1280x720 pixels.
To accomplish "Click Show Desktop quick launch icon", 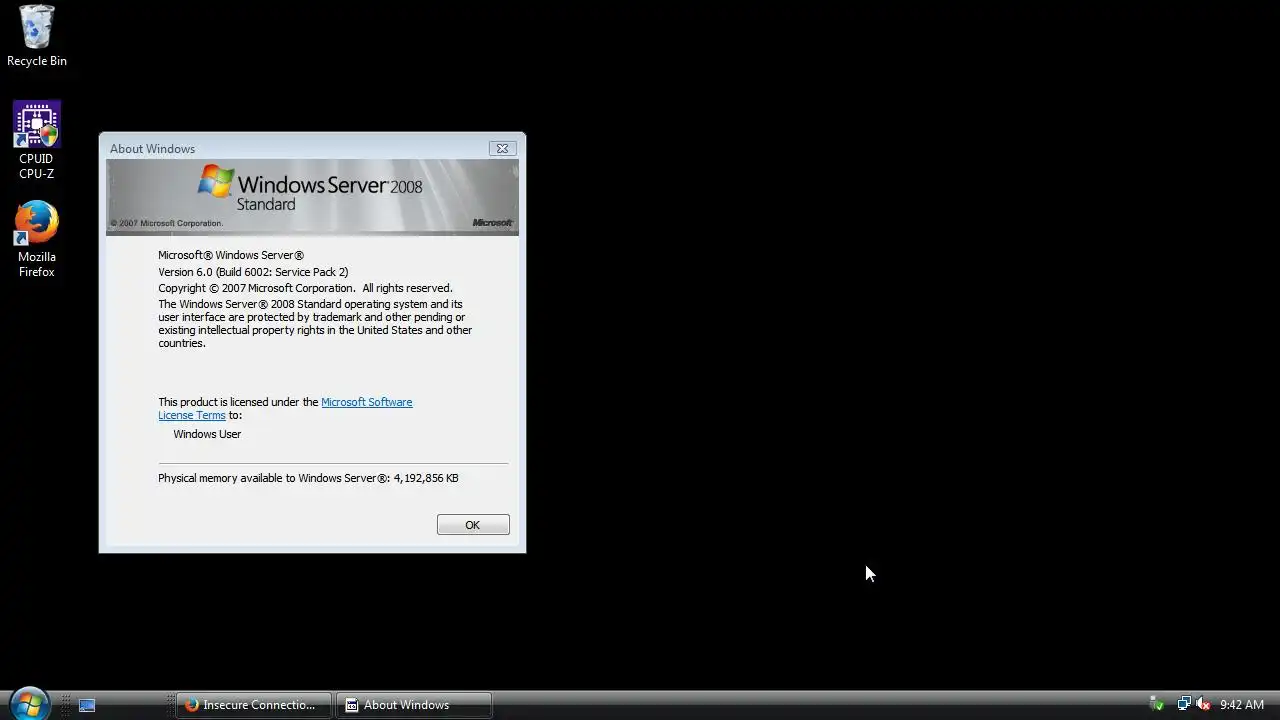I will (x=87, y=705).
